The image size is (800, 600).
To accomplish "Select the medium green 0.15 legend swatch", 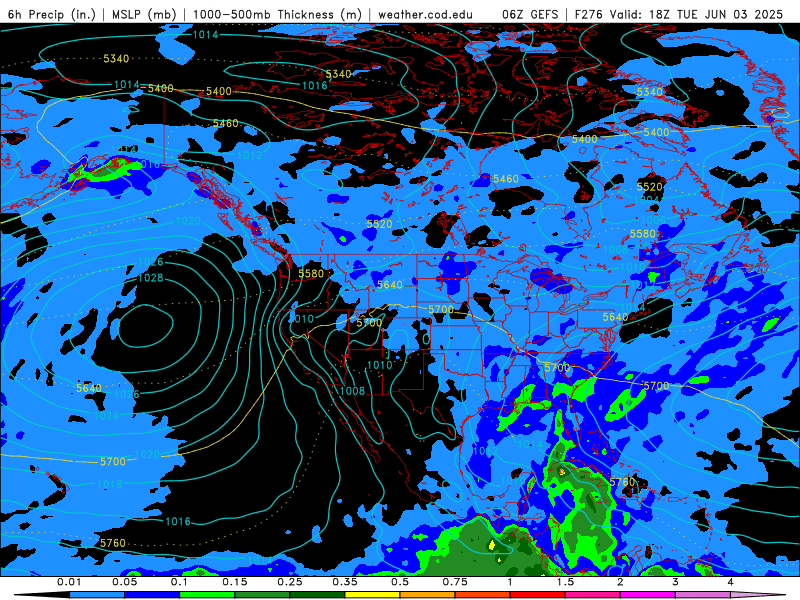I will pyautogui.click(x=262, y=595).
